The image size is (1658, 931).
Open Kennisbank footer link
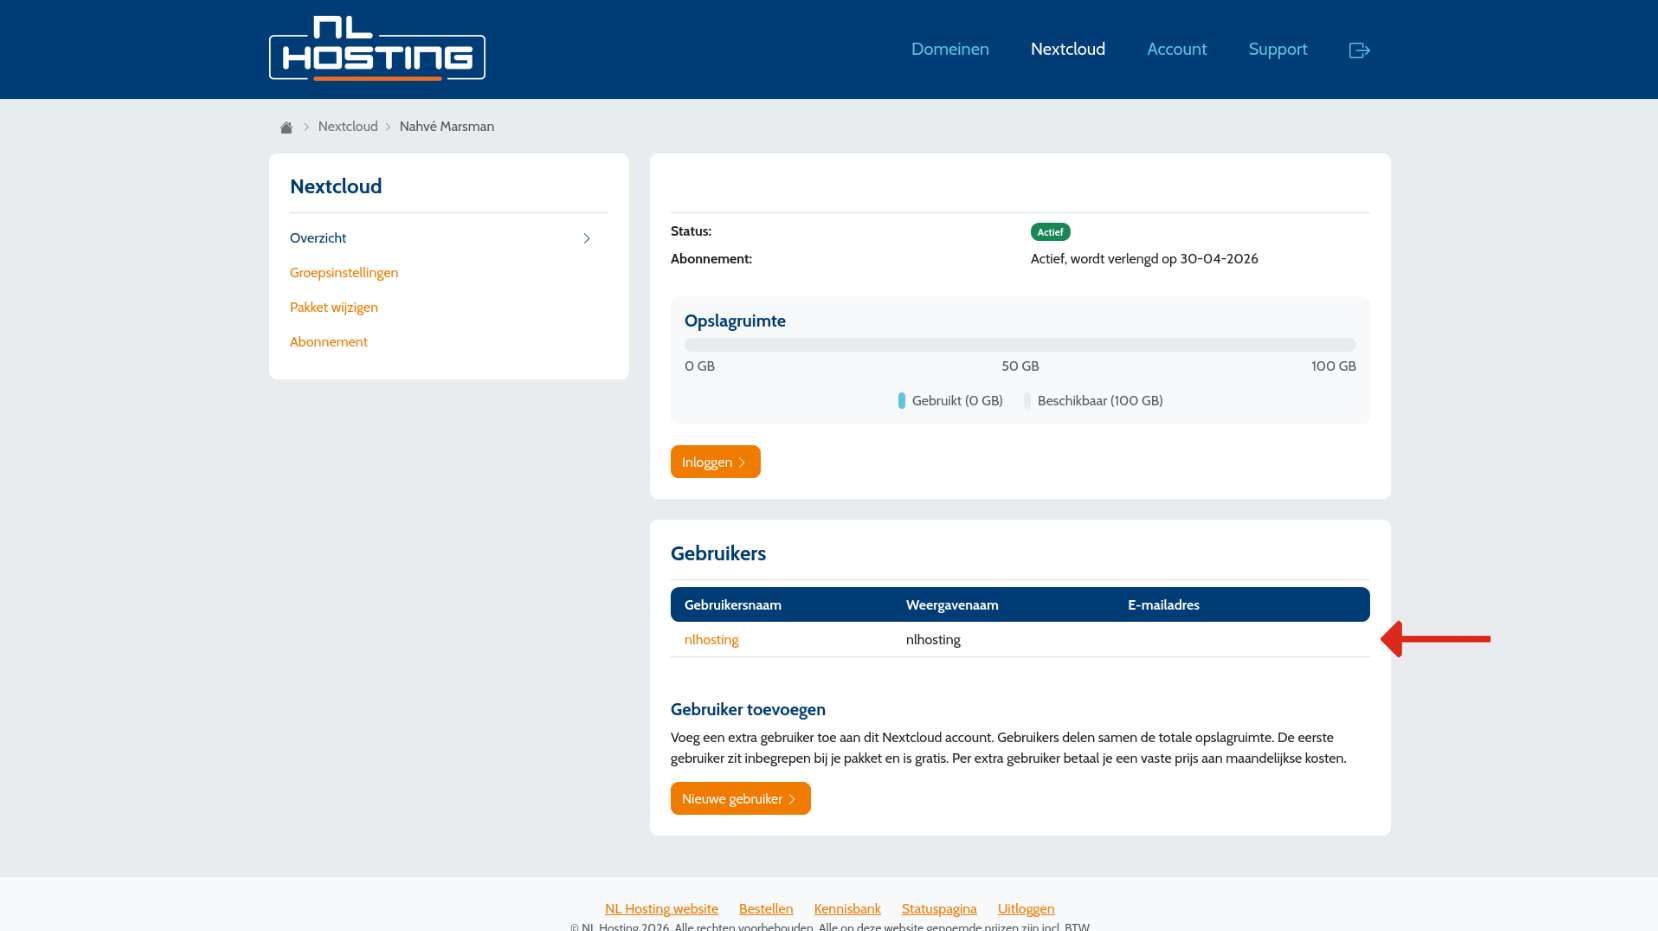(847, 909)
